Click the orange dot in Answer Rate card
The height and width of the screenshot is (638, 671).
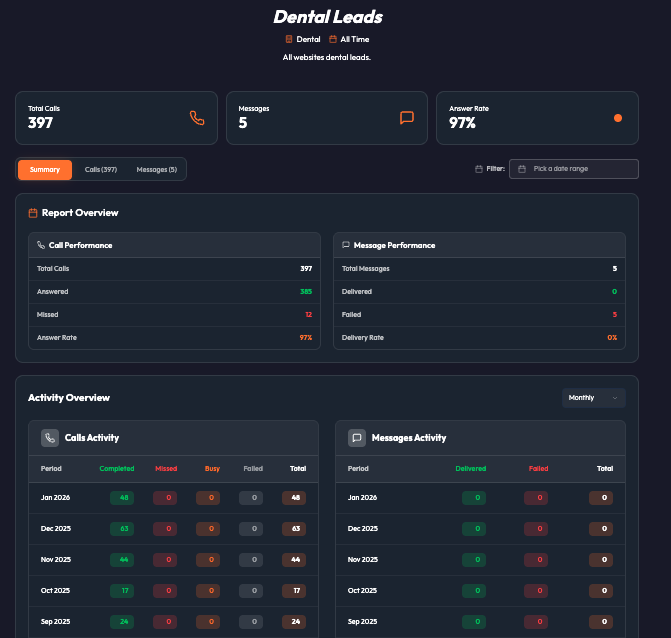click(617, 117)
